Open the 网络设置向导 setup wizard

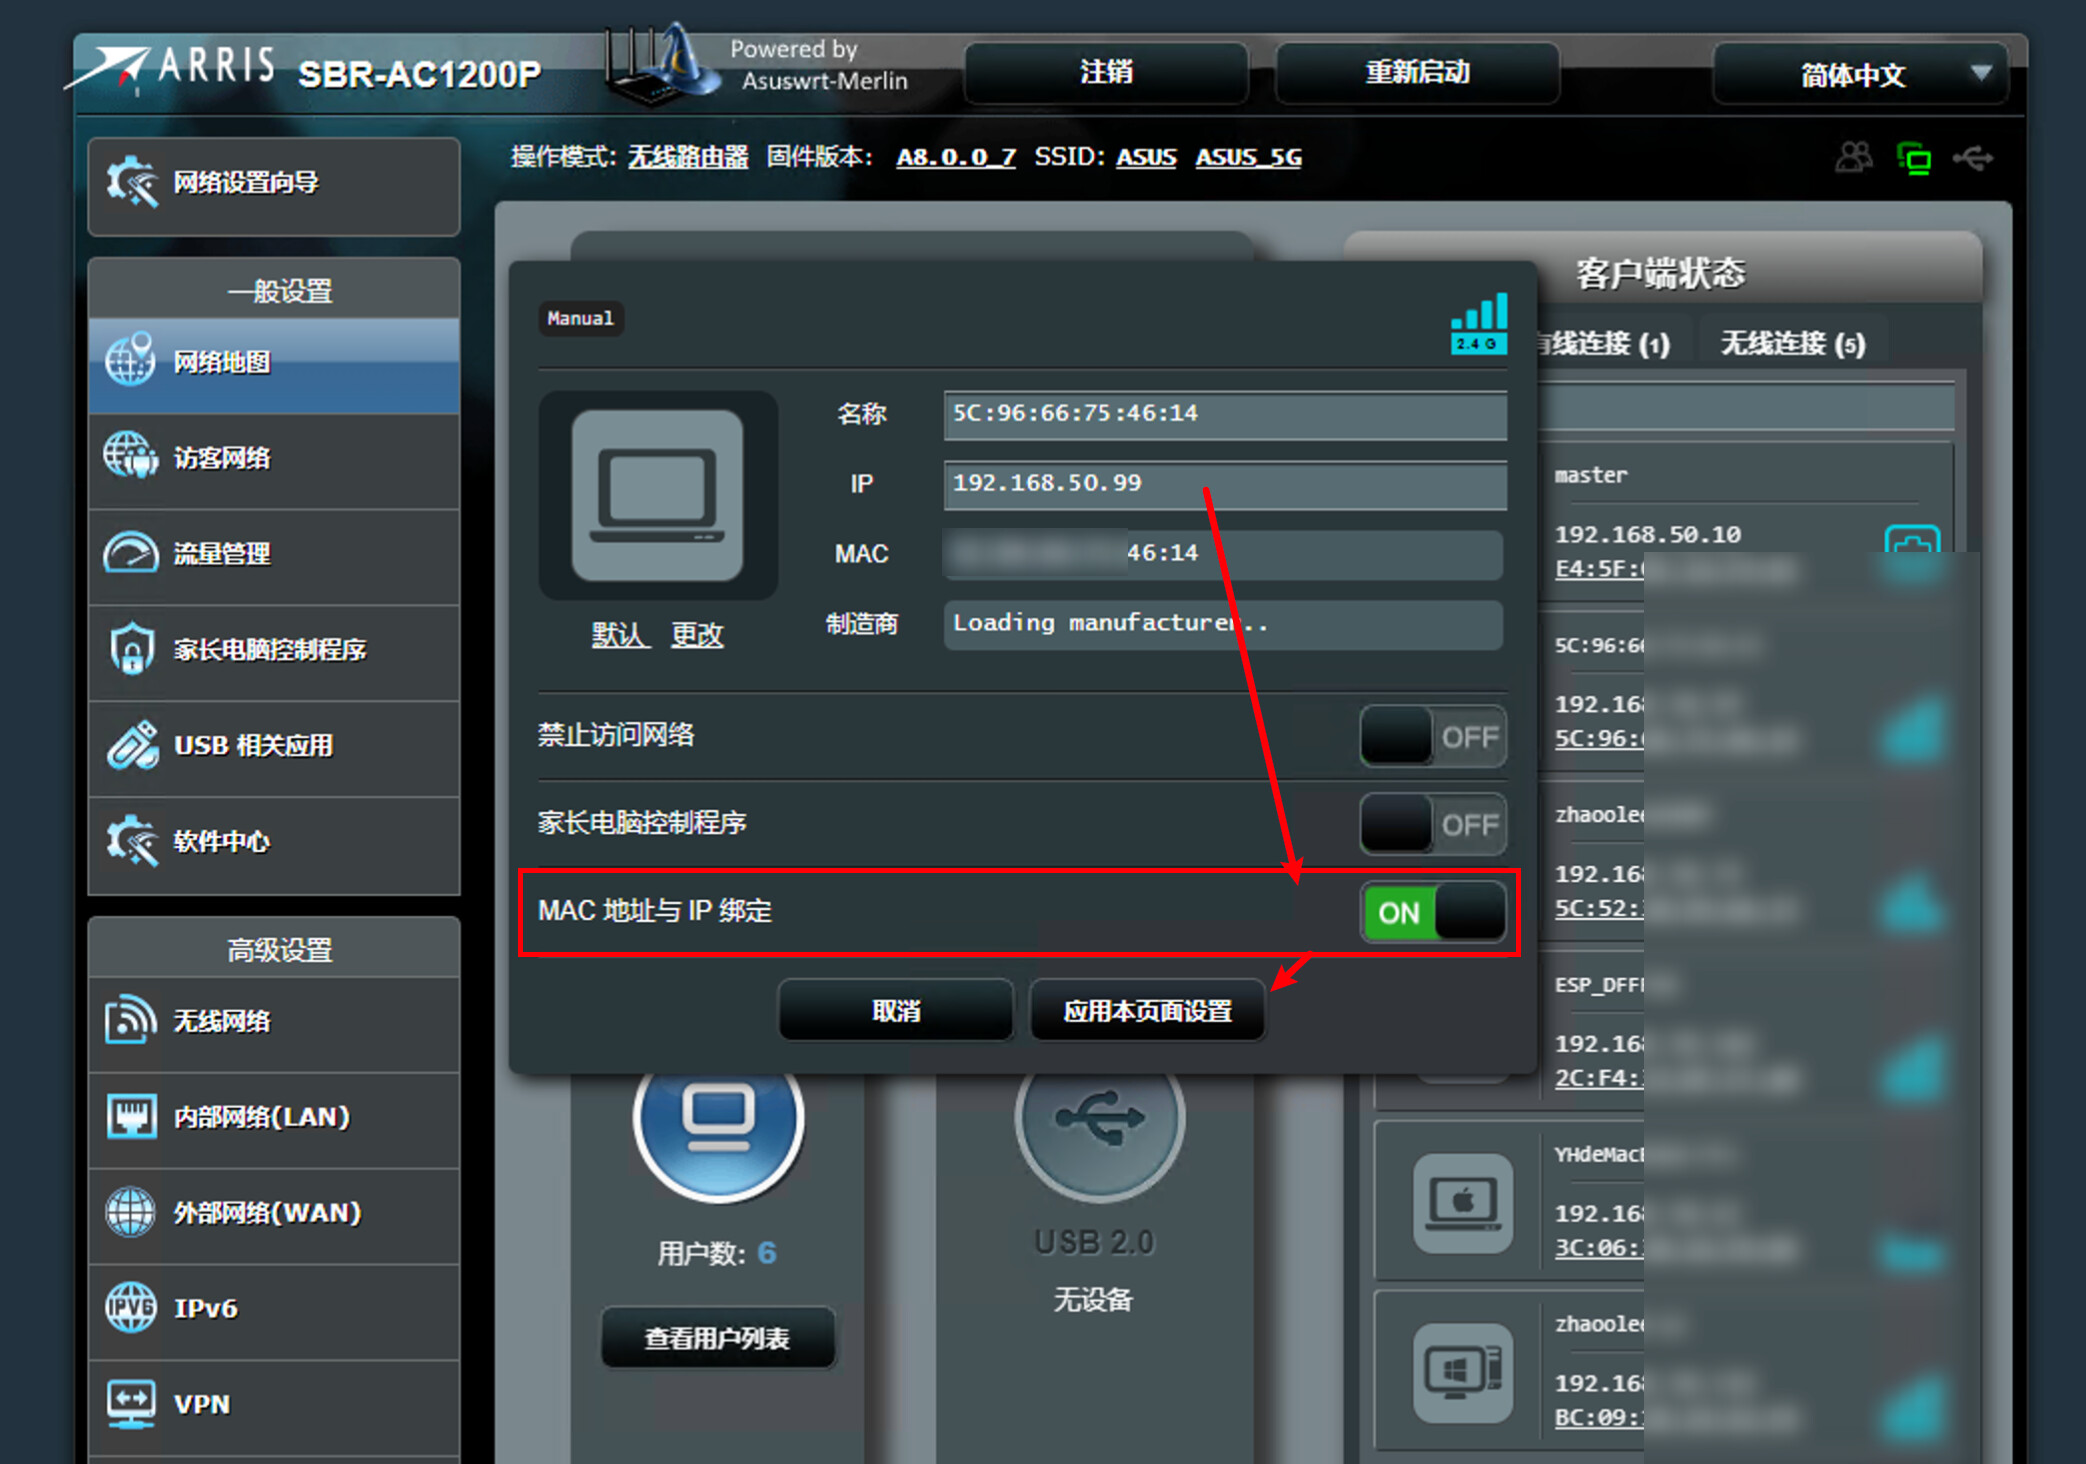[273, 185]
